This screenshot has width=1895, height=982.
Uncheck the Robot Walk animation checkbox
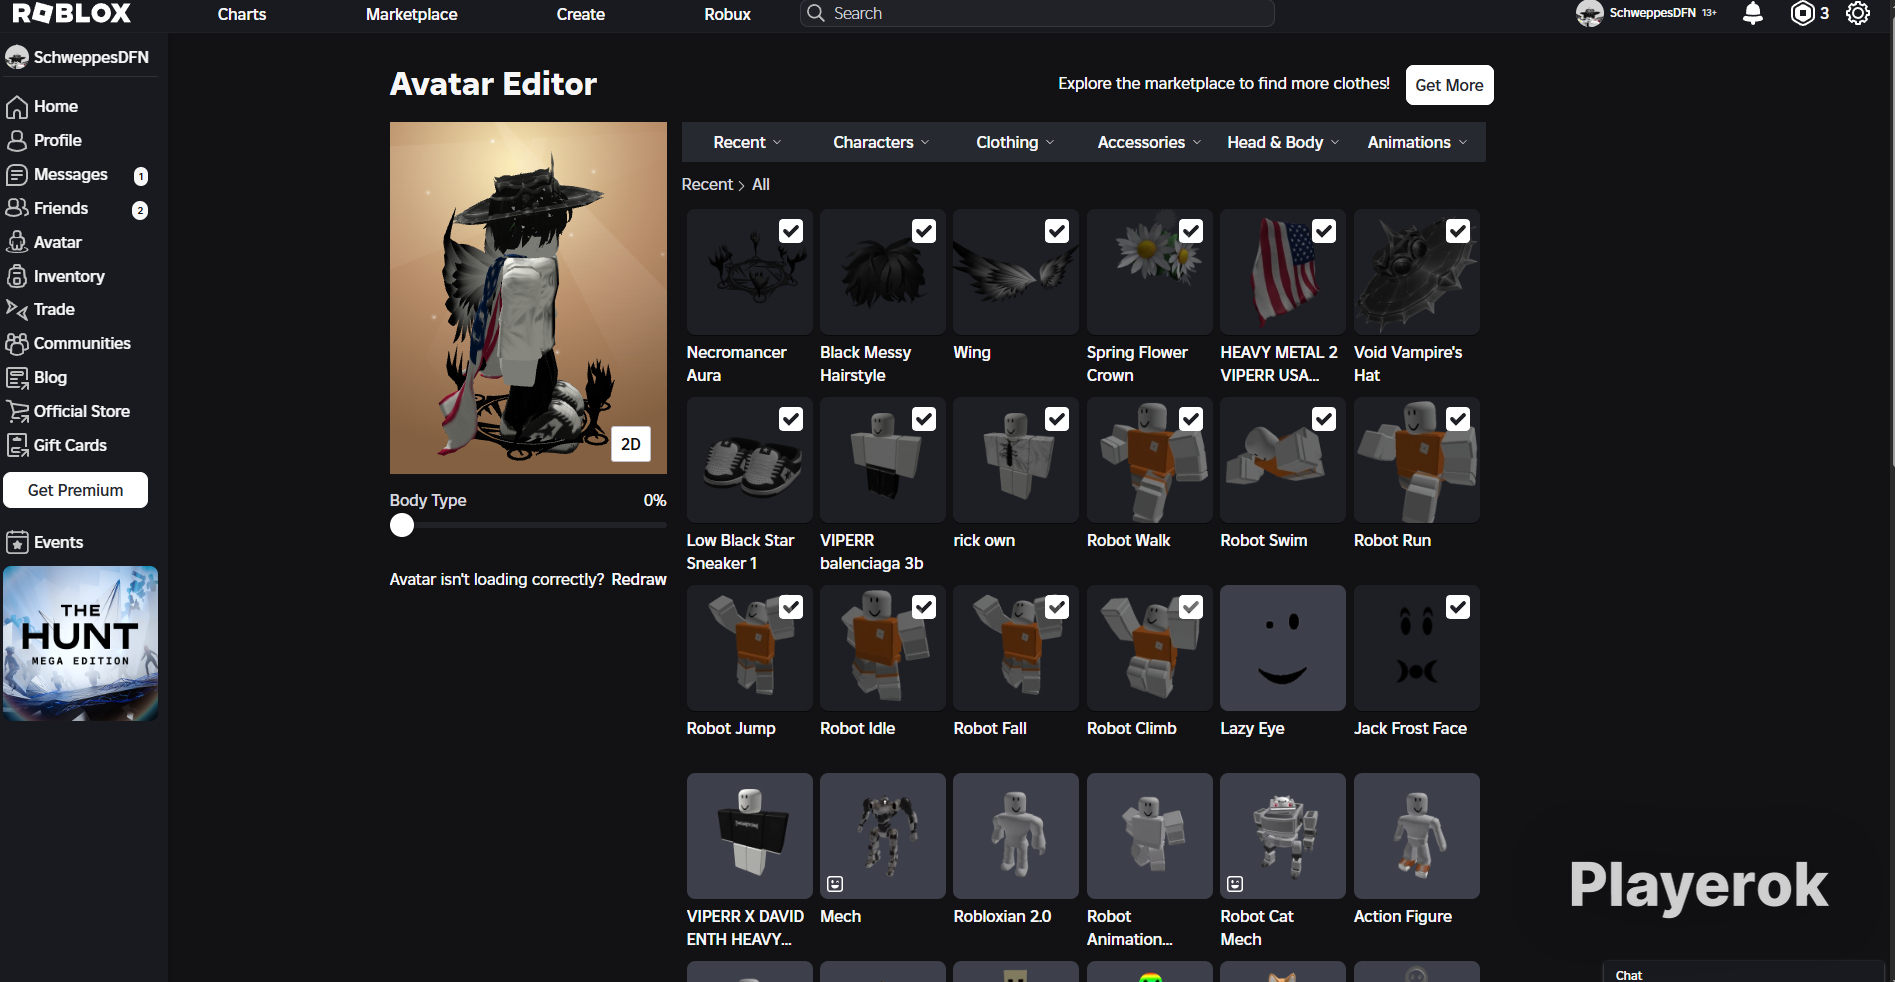pos(1191,419)
